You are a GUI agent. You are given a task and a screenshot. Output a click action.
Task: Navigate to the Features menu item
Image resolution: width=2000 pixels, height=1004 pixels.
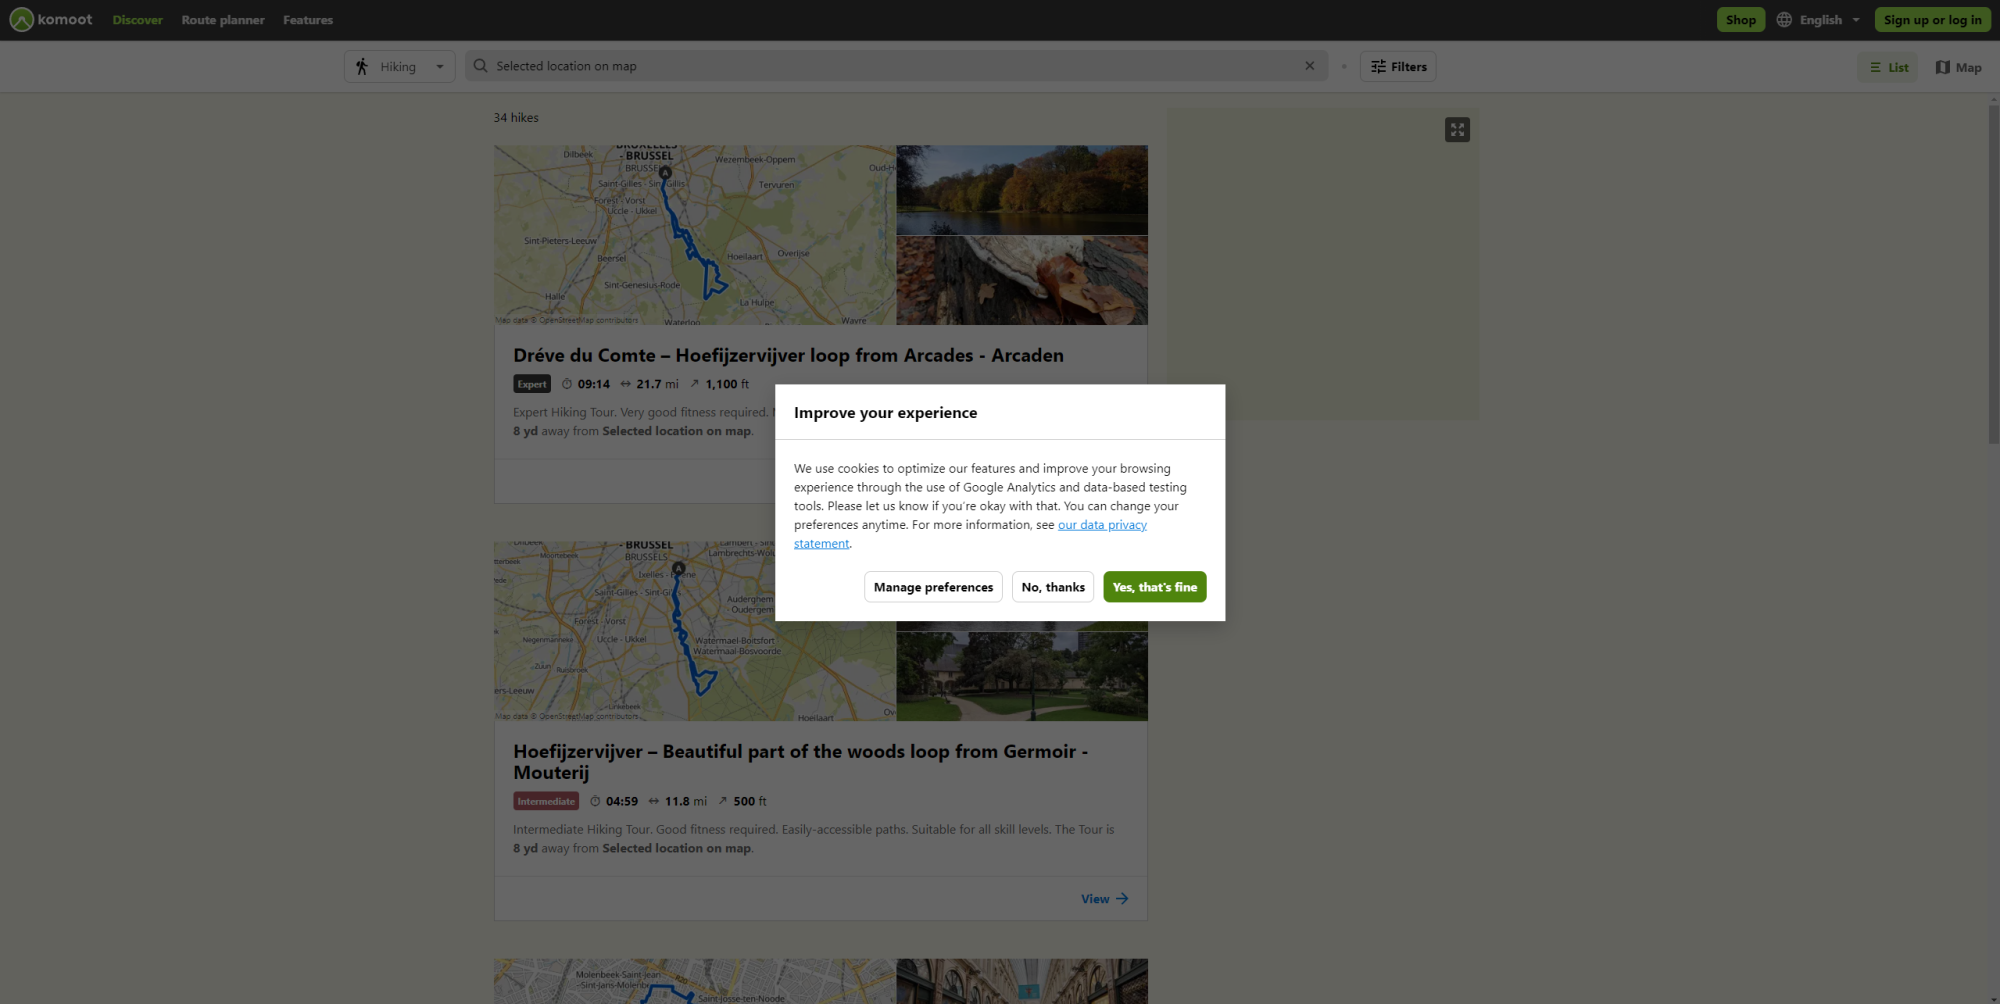click(x=308, y=19)
